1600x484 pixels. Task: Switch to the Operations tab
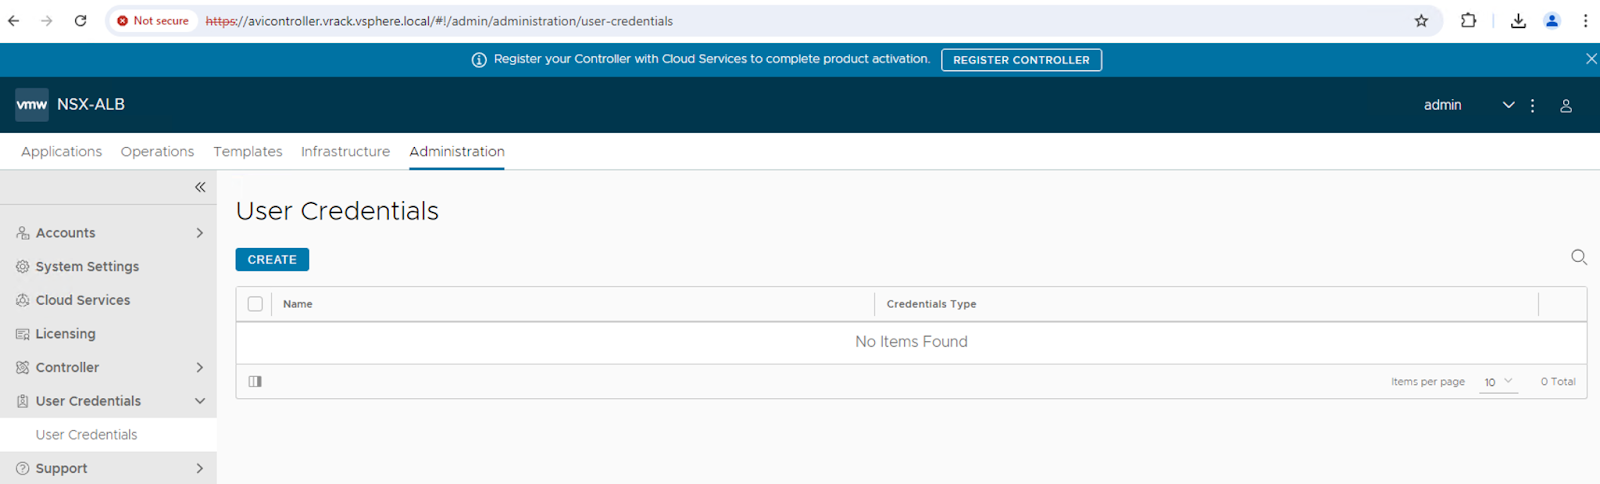157,152
